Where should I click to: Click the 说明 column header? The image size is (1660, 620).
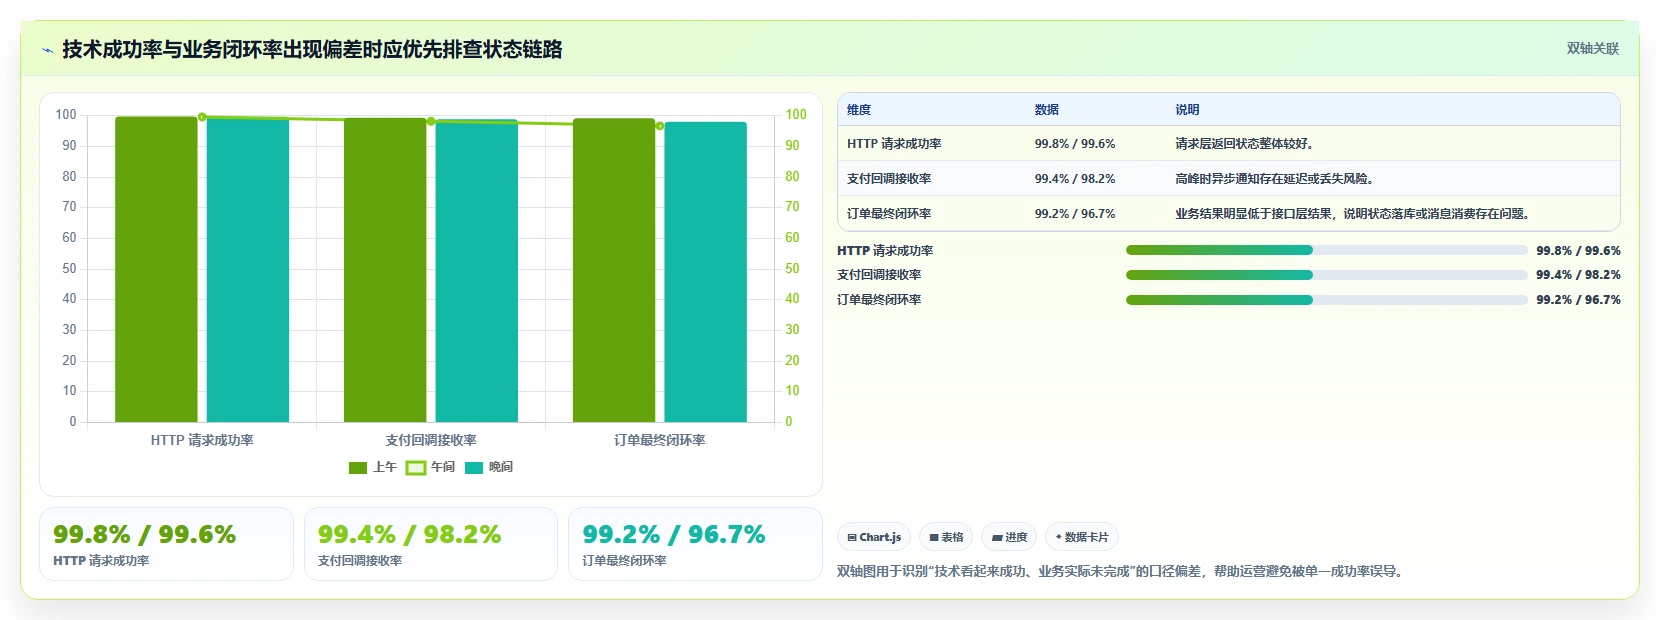tap(1187, 110)
